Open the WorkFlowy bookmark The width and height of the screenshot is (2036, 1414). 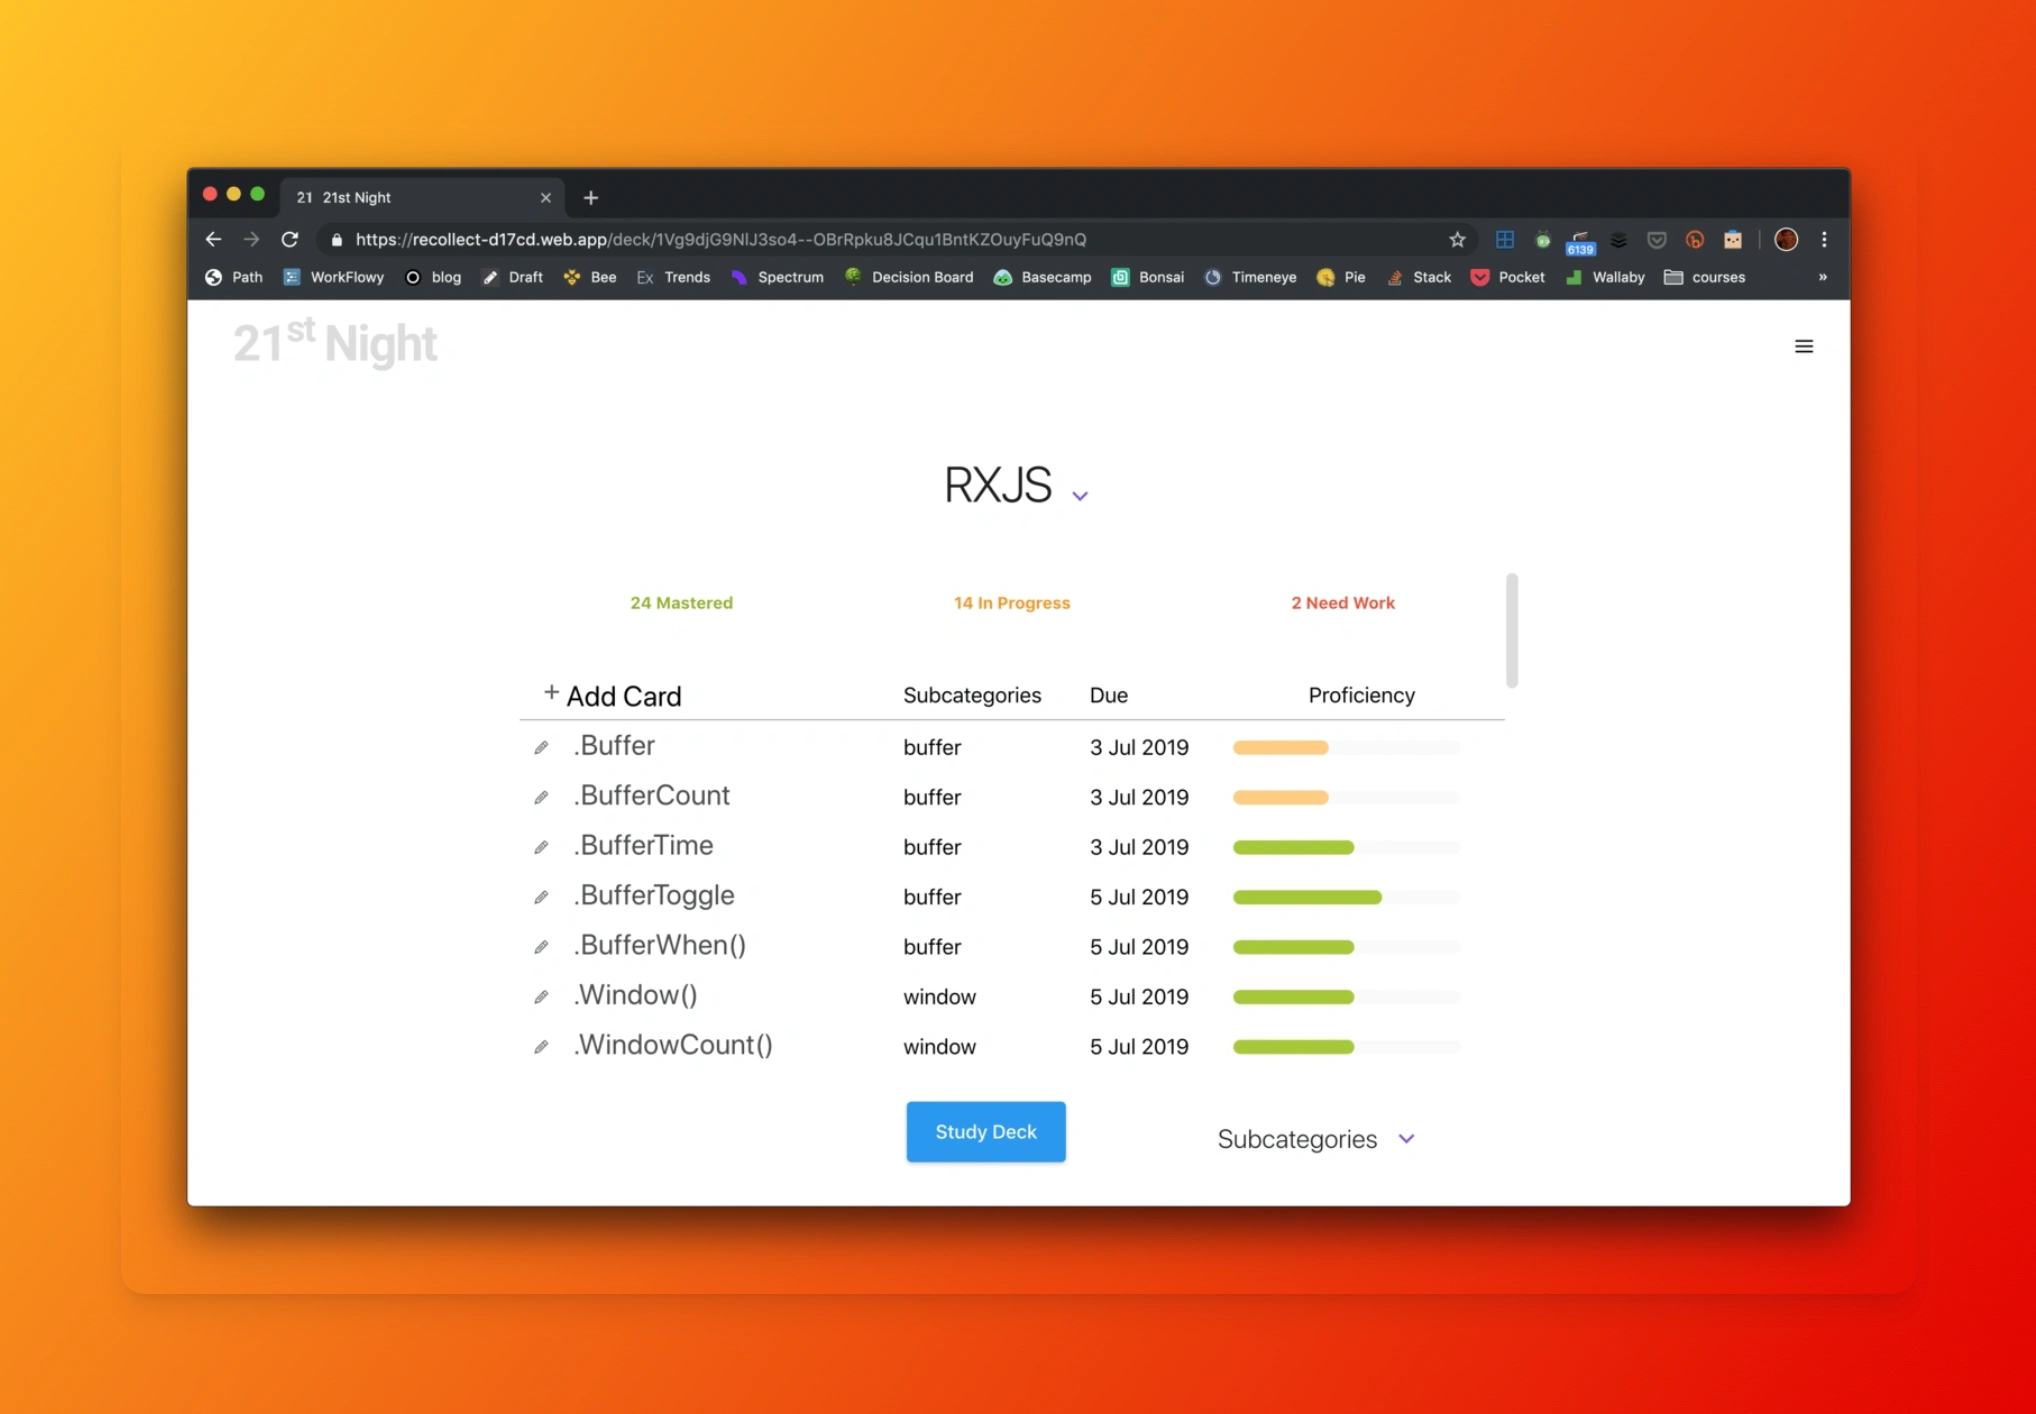pos(334,277)
